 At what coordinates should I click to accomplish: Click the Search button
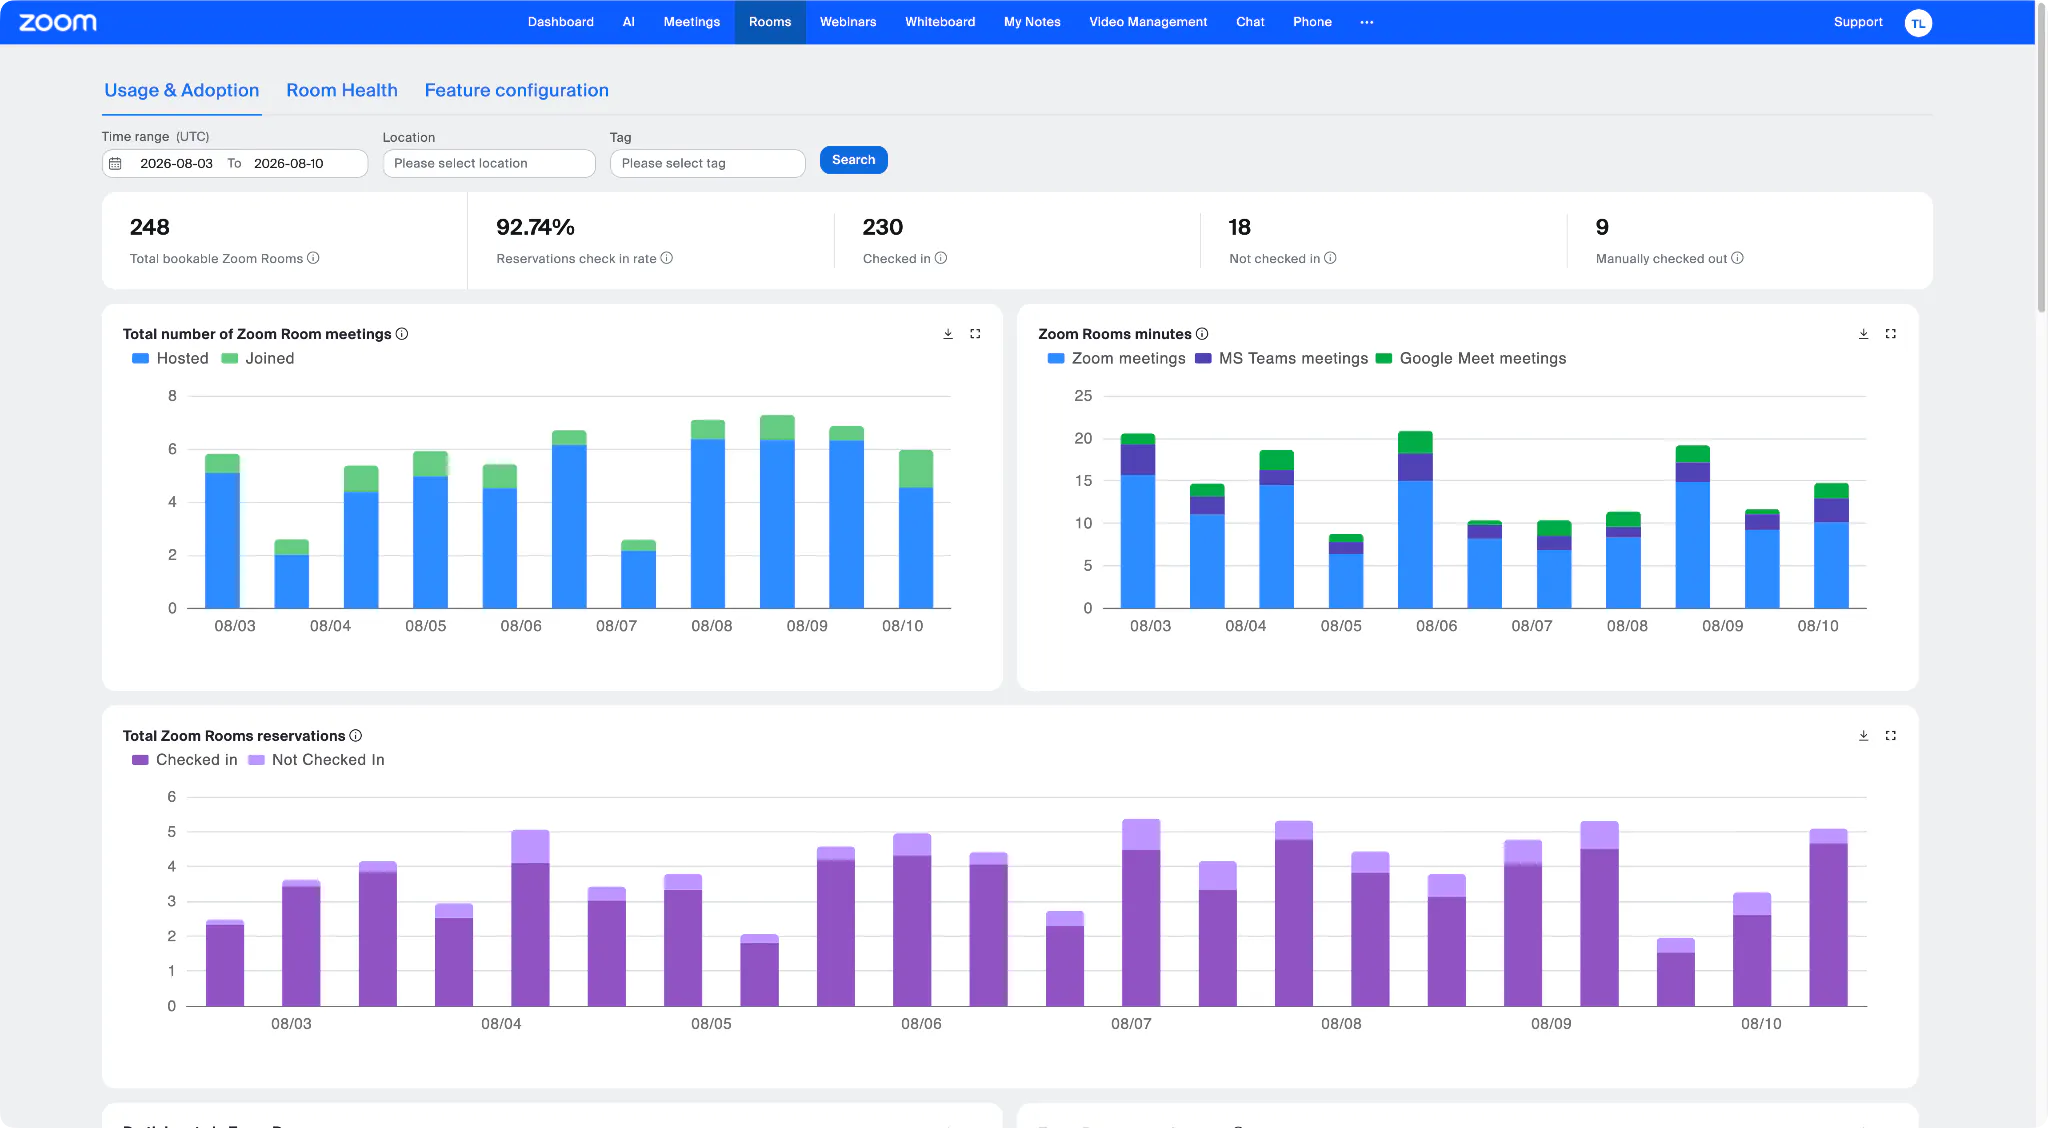tap(854, 160)
